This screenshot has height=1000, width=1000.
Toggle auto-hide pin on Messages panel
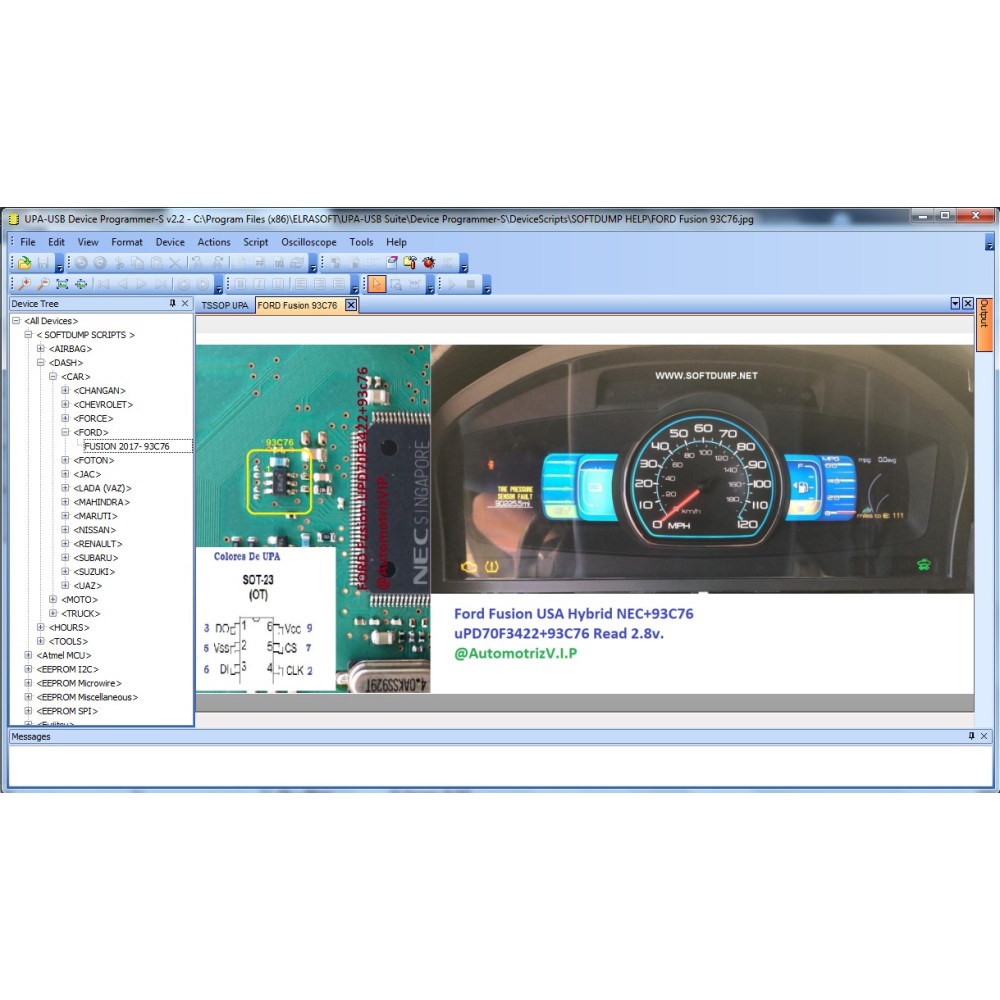[x=971, y=736]
